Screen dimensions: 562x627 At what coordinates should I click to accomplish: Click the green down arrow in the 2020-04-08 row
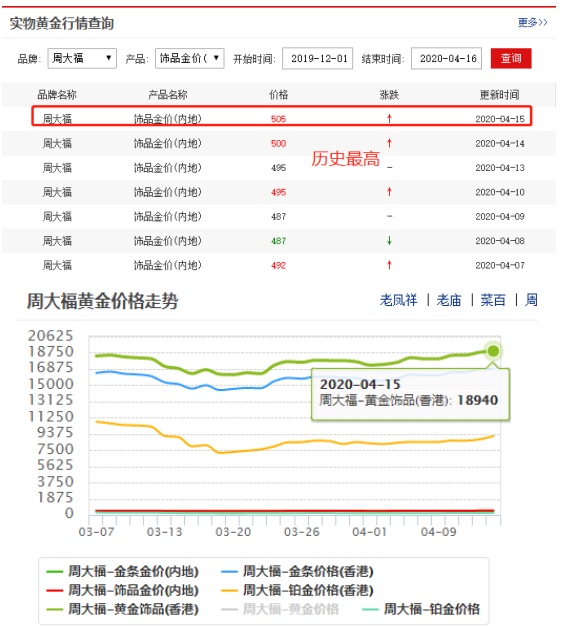pos(389,240)
